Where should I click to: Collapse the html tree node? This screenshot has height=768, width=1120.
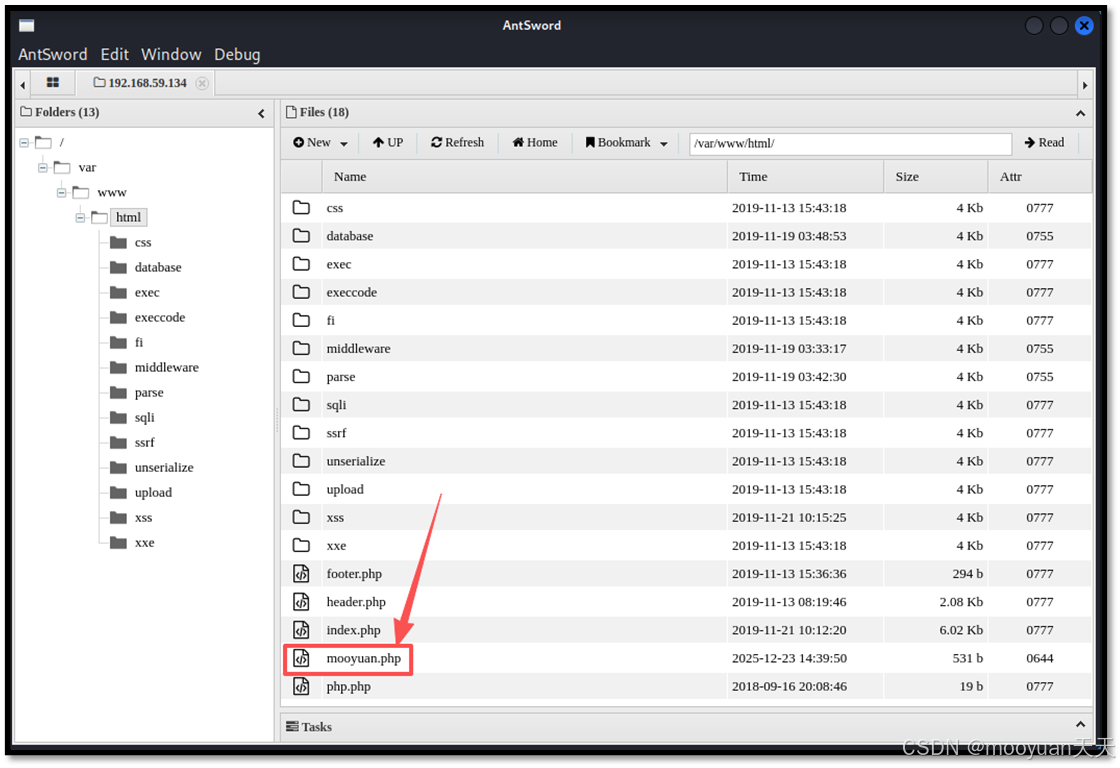pos(80,218)
